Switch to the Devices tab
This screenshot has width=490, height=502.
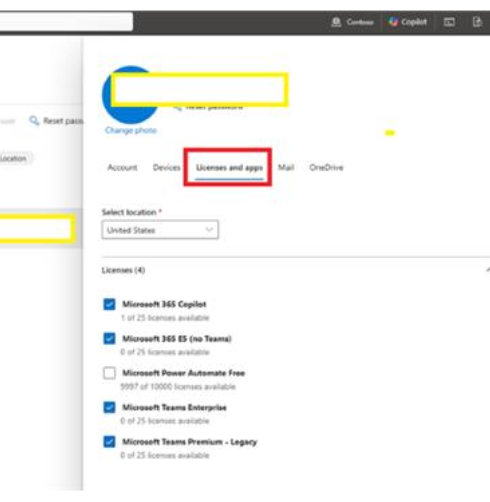167,167
